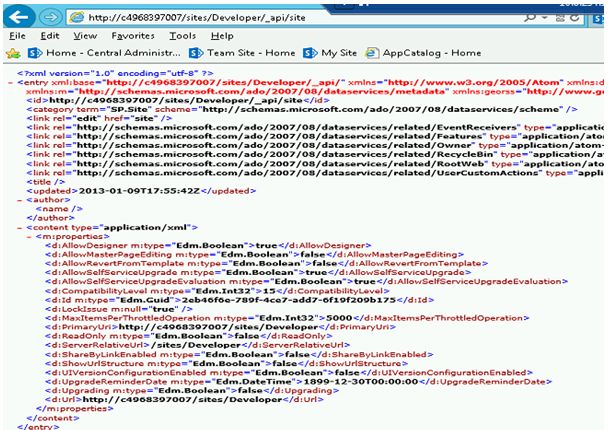Click the d:AllowSelfServiceUpgrade true line
The width and height of the screenshot is (612, 430).
coord(258,273)
